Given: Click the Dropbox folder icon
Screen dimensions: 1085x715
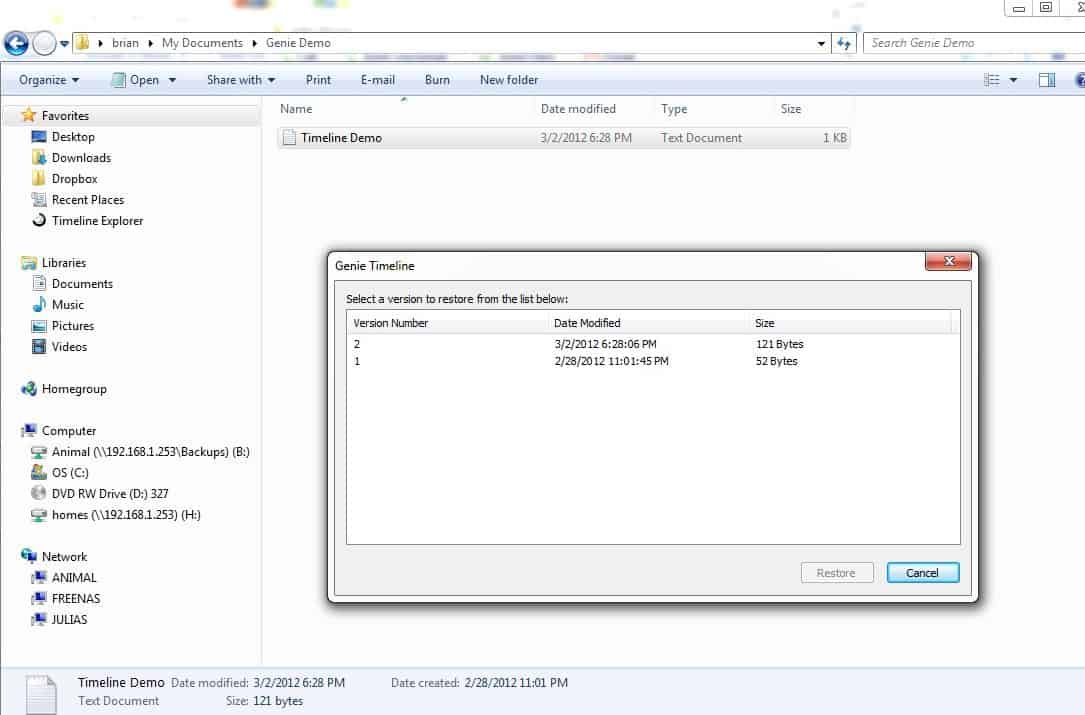Looking at the screenshot, I should [x=39, y=179].
